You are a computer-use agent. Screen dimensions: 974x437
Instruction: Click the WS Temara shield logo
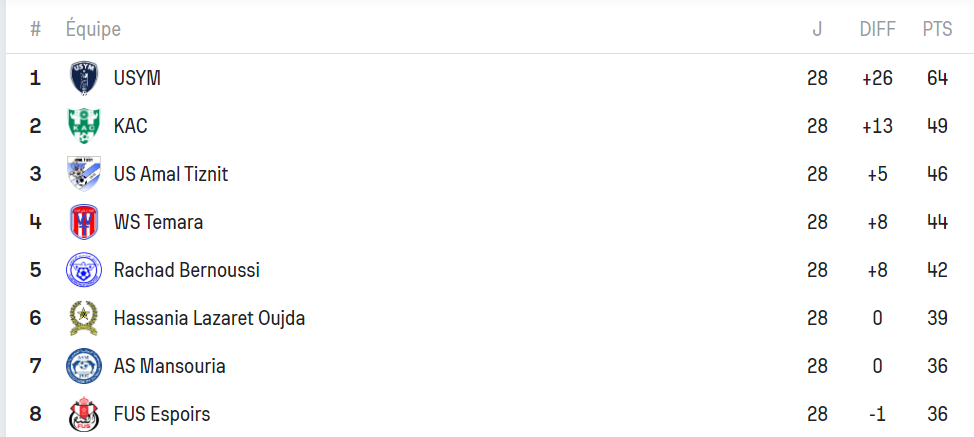click(x=84, y=222)
